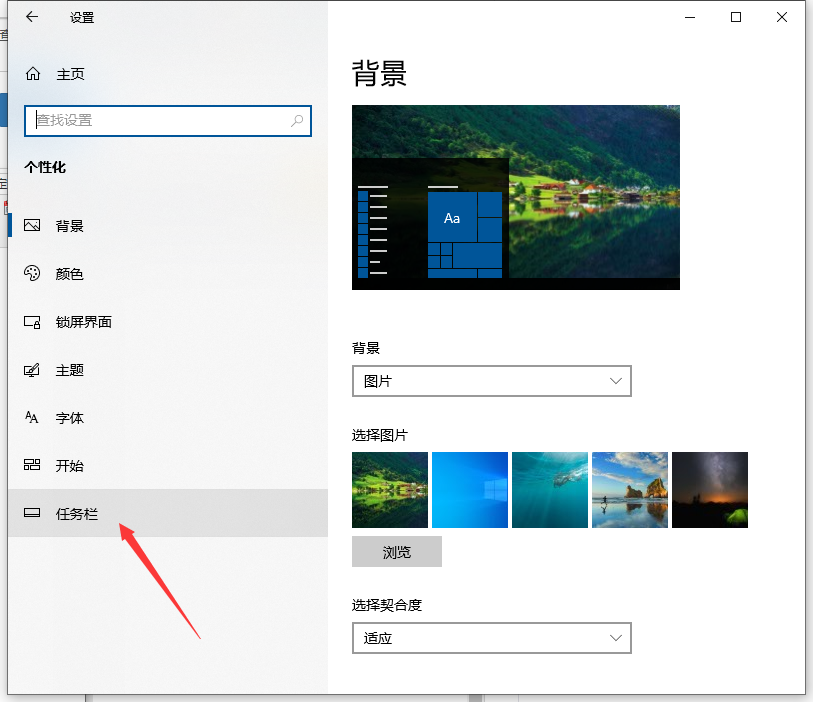
Task: Click the large desktop preview image
Action: pyautogui.click(x=515, y=196)
